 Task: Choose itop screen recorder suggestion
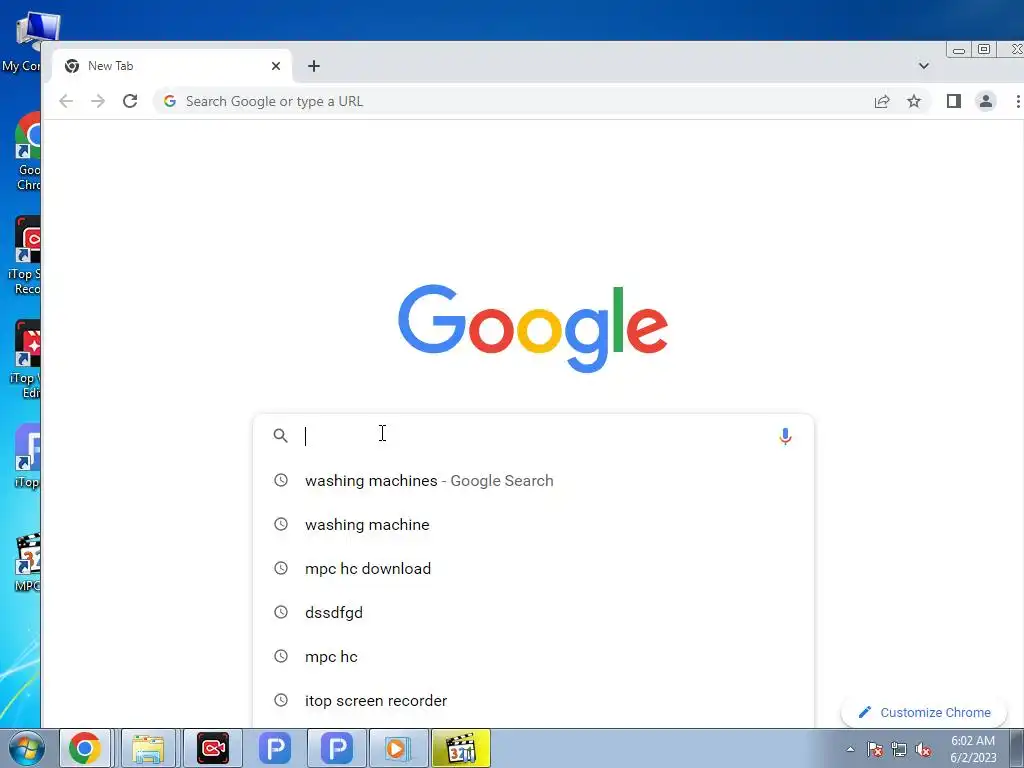[533, 700]
